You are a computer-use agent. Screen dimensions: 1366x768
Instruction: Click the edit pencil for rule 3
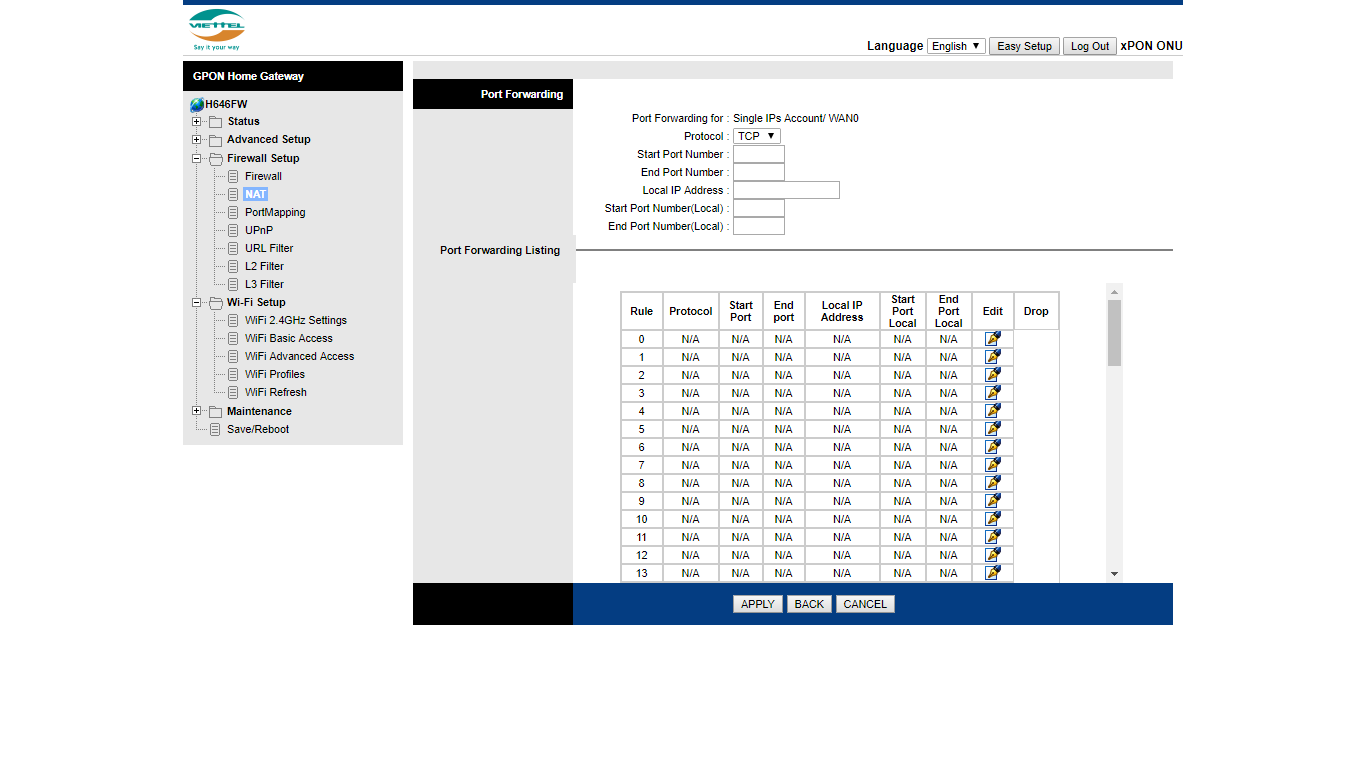(992, 393)
